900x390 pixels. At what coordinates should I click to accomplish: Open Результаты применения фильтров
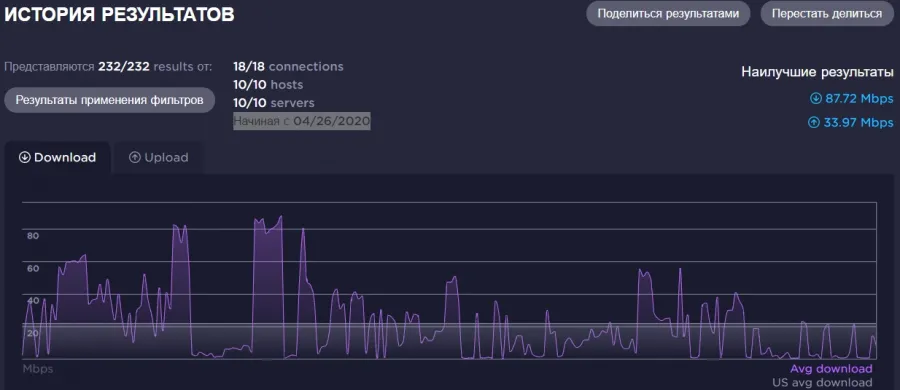109,101
